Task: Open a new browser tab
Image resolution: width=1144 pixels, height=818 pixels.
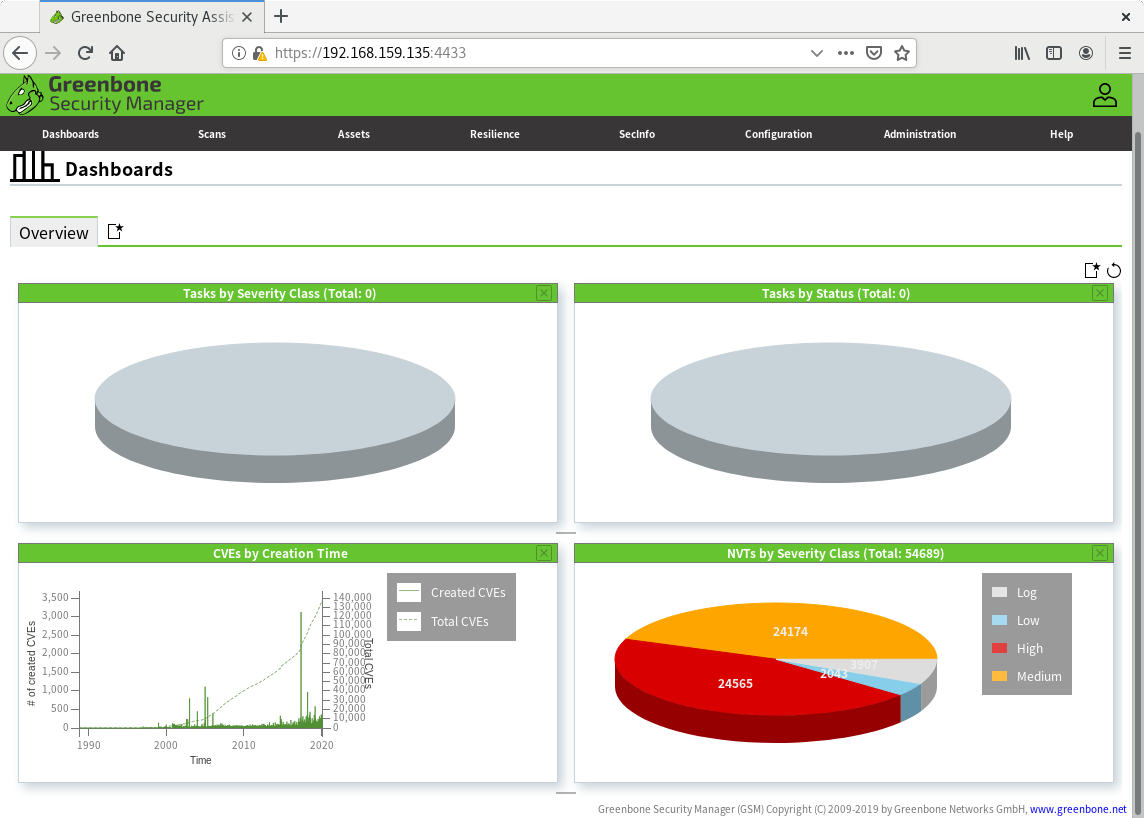Action: 281,16
